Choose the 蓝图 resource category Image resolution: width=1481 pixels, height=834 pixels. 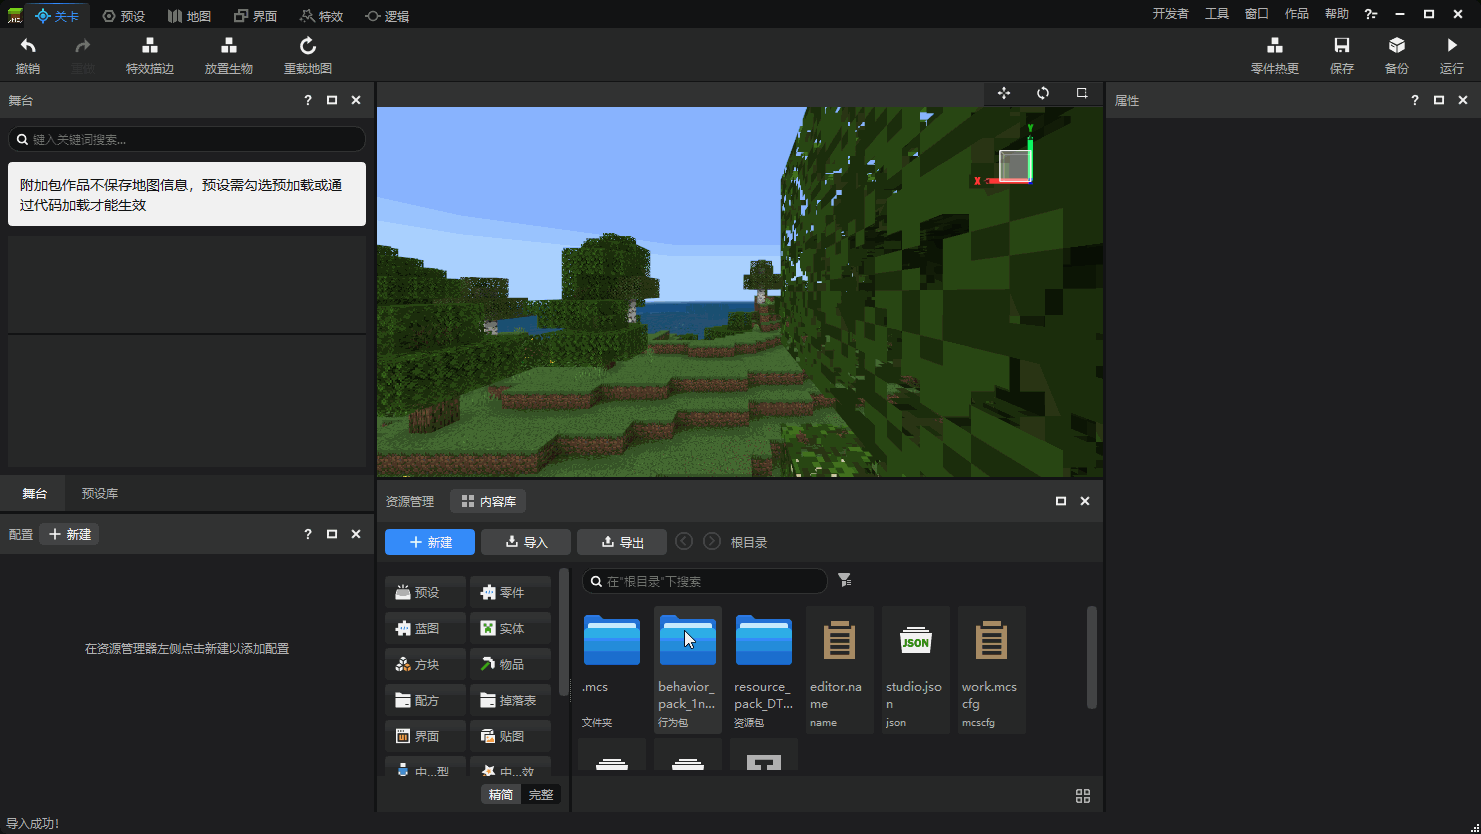[x=426, y=628]
